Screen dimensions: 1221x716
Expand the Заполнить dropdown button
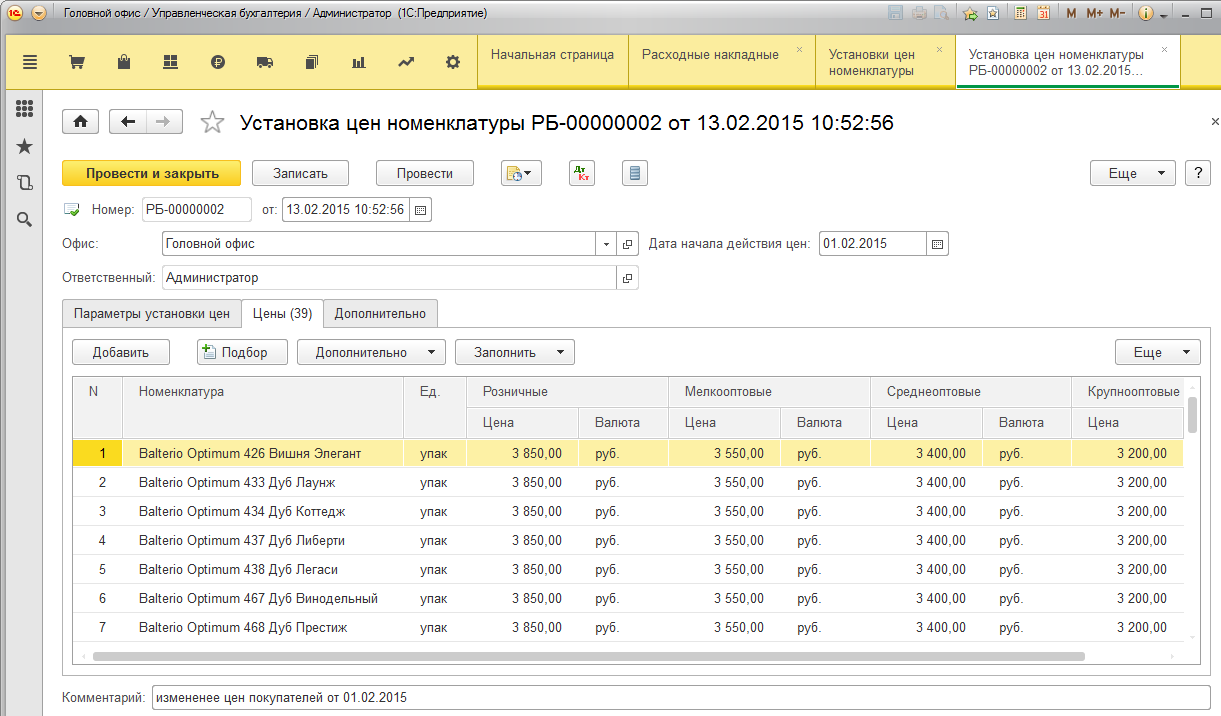(514, 352)
